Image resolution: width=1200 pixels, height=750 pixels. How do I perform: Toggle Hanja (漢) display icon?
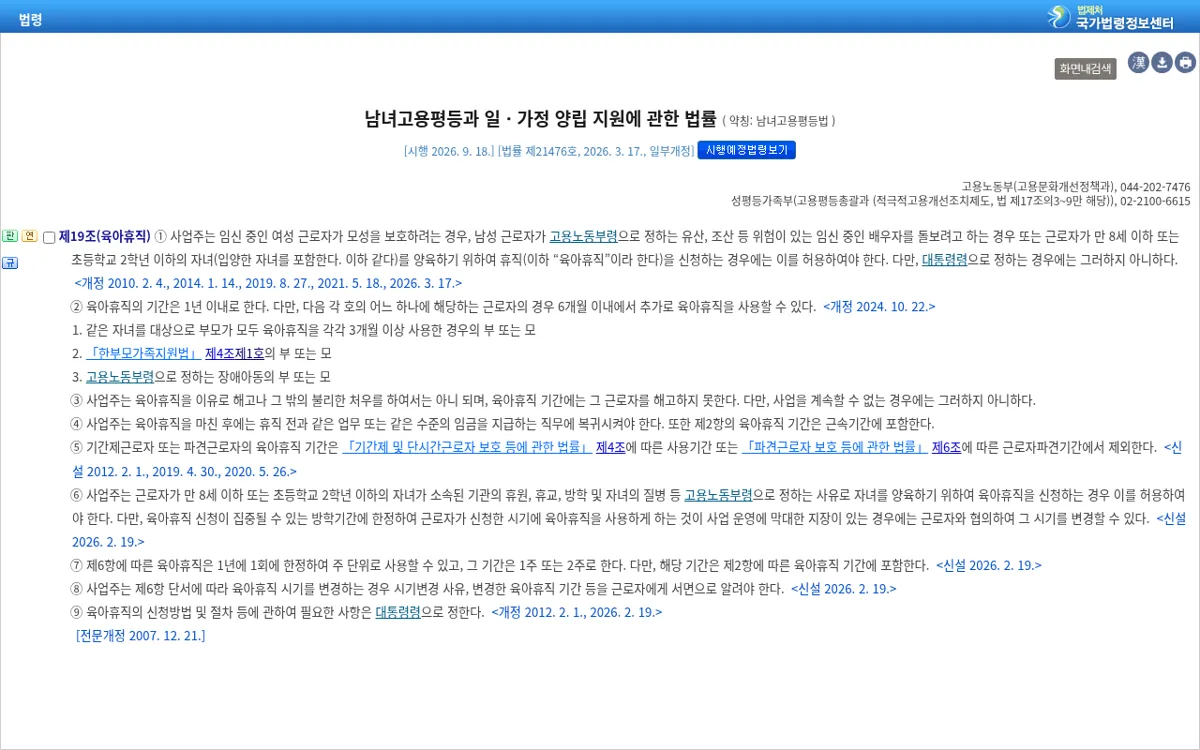tap(1138, 63)
